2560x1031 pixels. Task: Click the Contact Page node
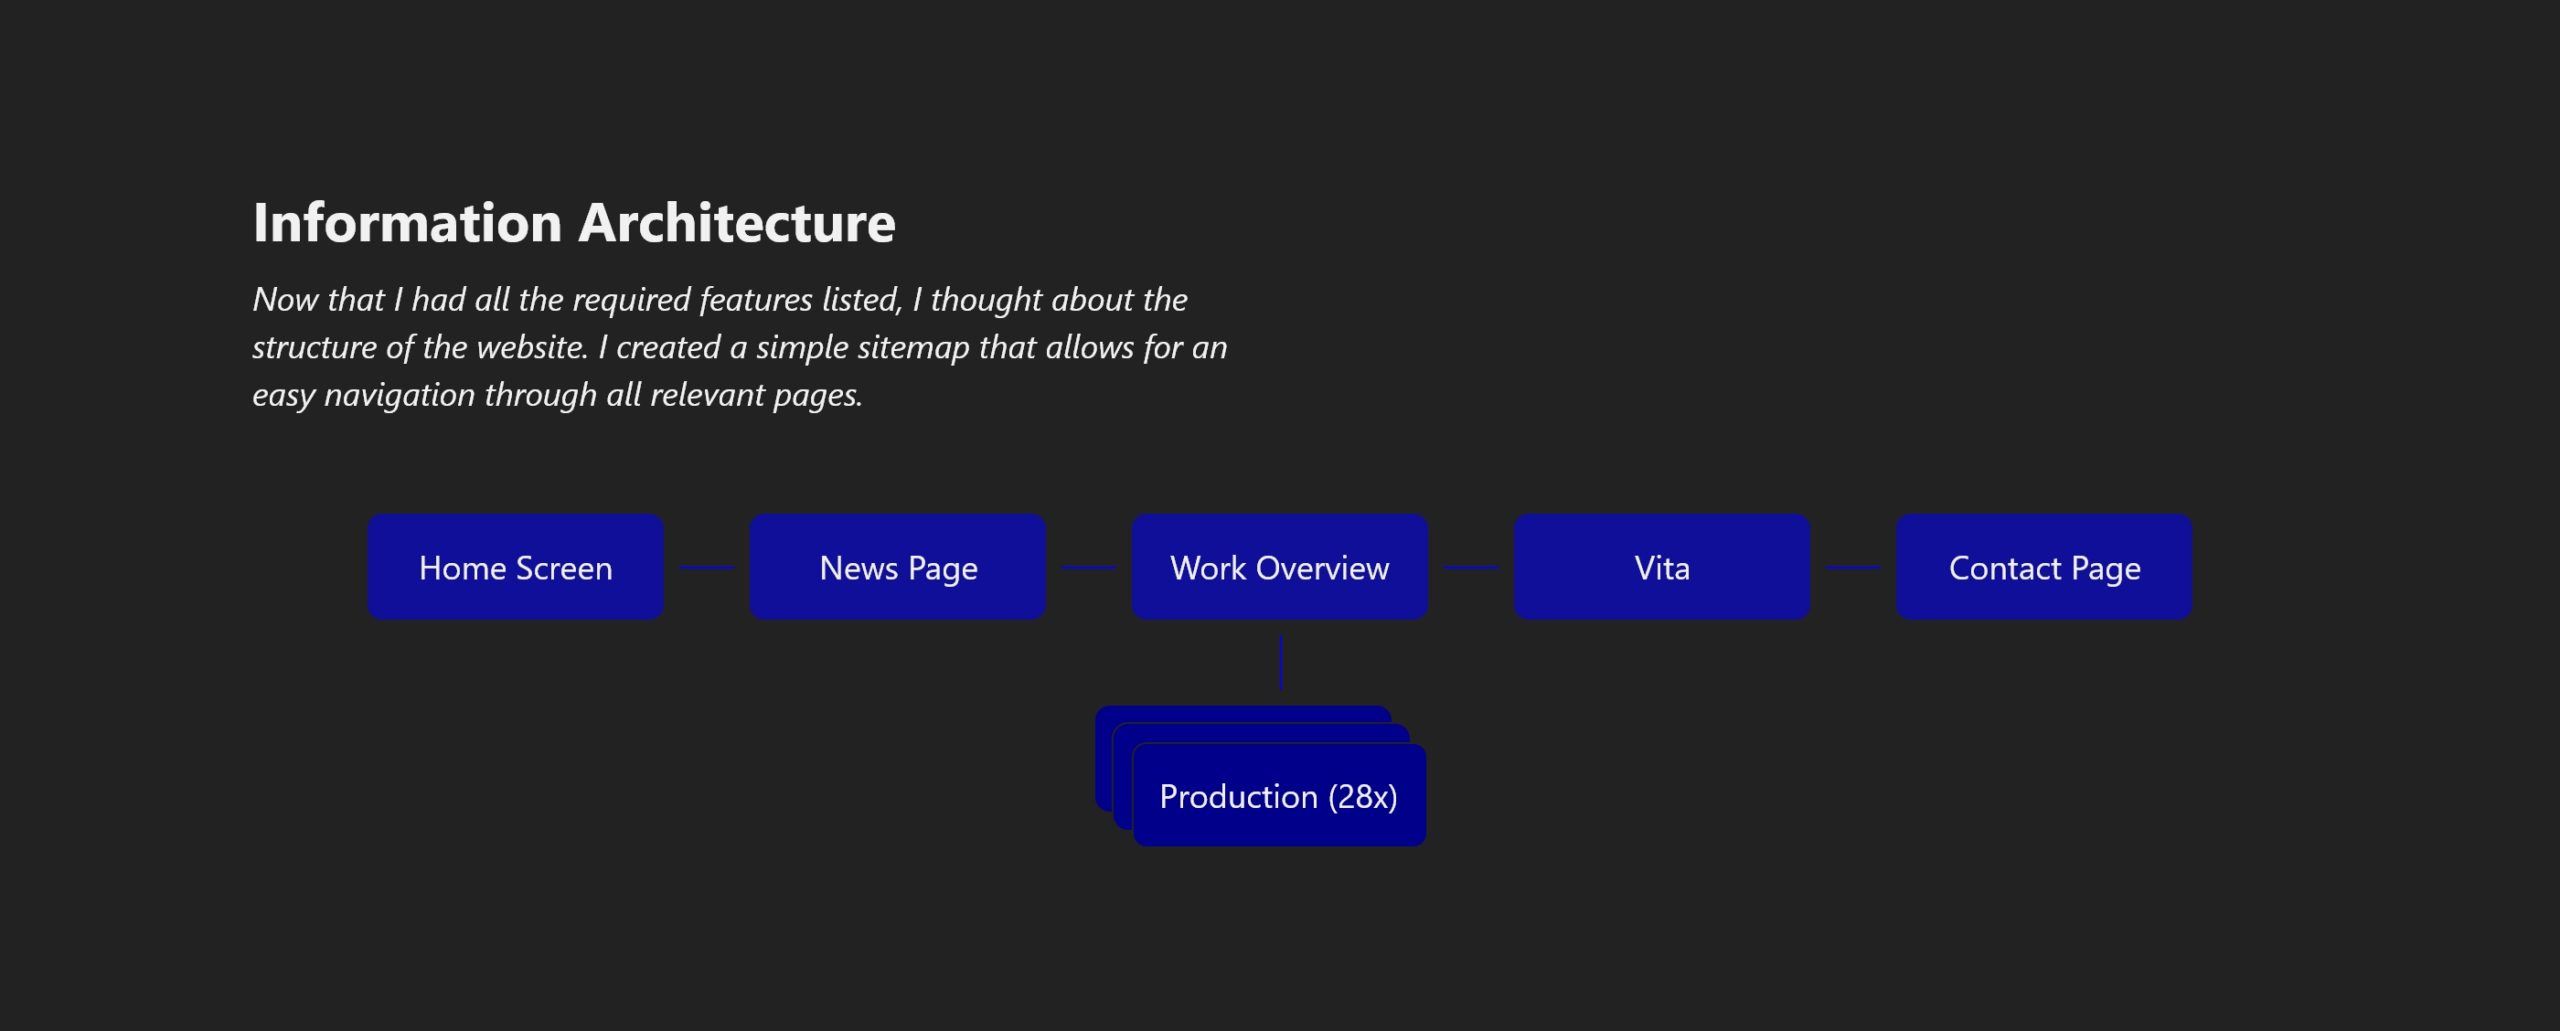(2044, 566)
